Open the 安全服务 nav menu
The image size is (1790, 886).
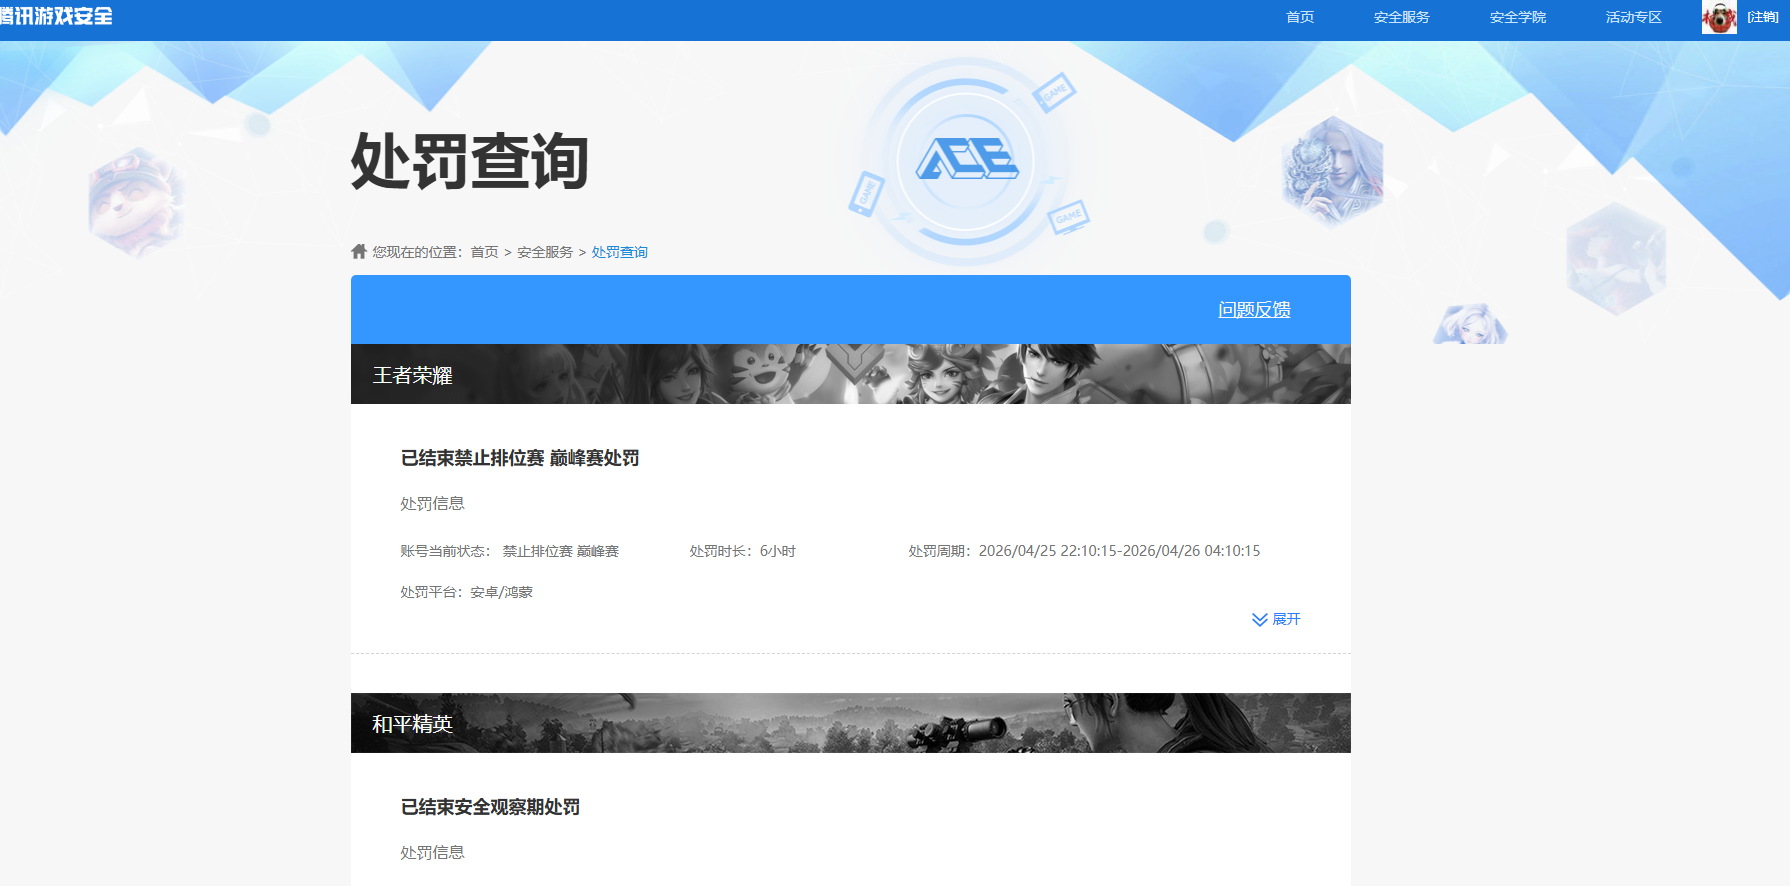(1401, 17)
